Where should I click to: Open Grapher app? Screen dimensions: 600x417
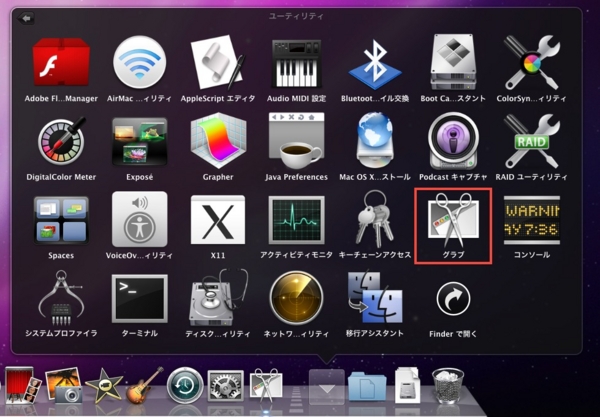(x=218, y=141)
